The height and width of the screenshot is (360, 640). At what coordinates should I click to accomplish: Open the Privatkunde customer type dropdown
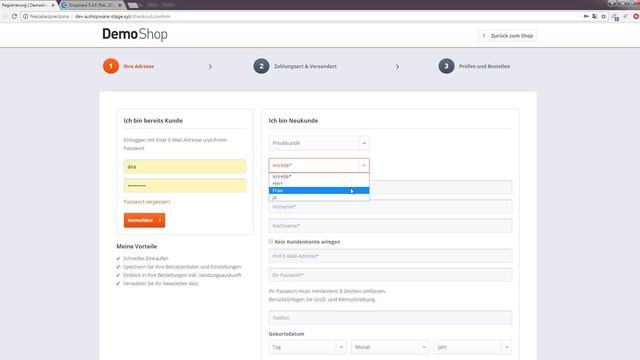319,143
